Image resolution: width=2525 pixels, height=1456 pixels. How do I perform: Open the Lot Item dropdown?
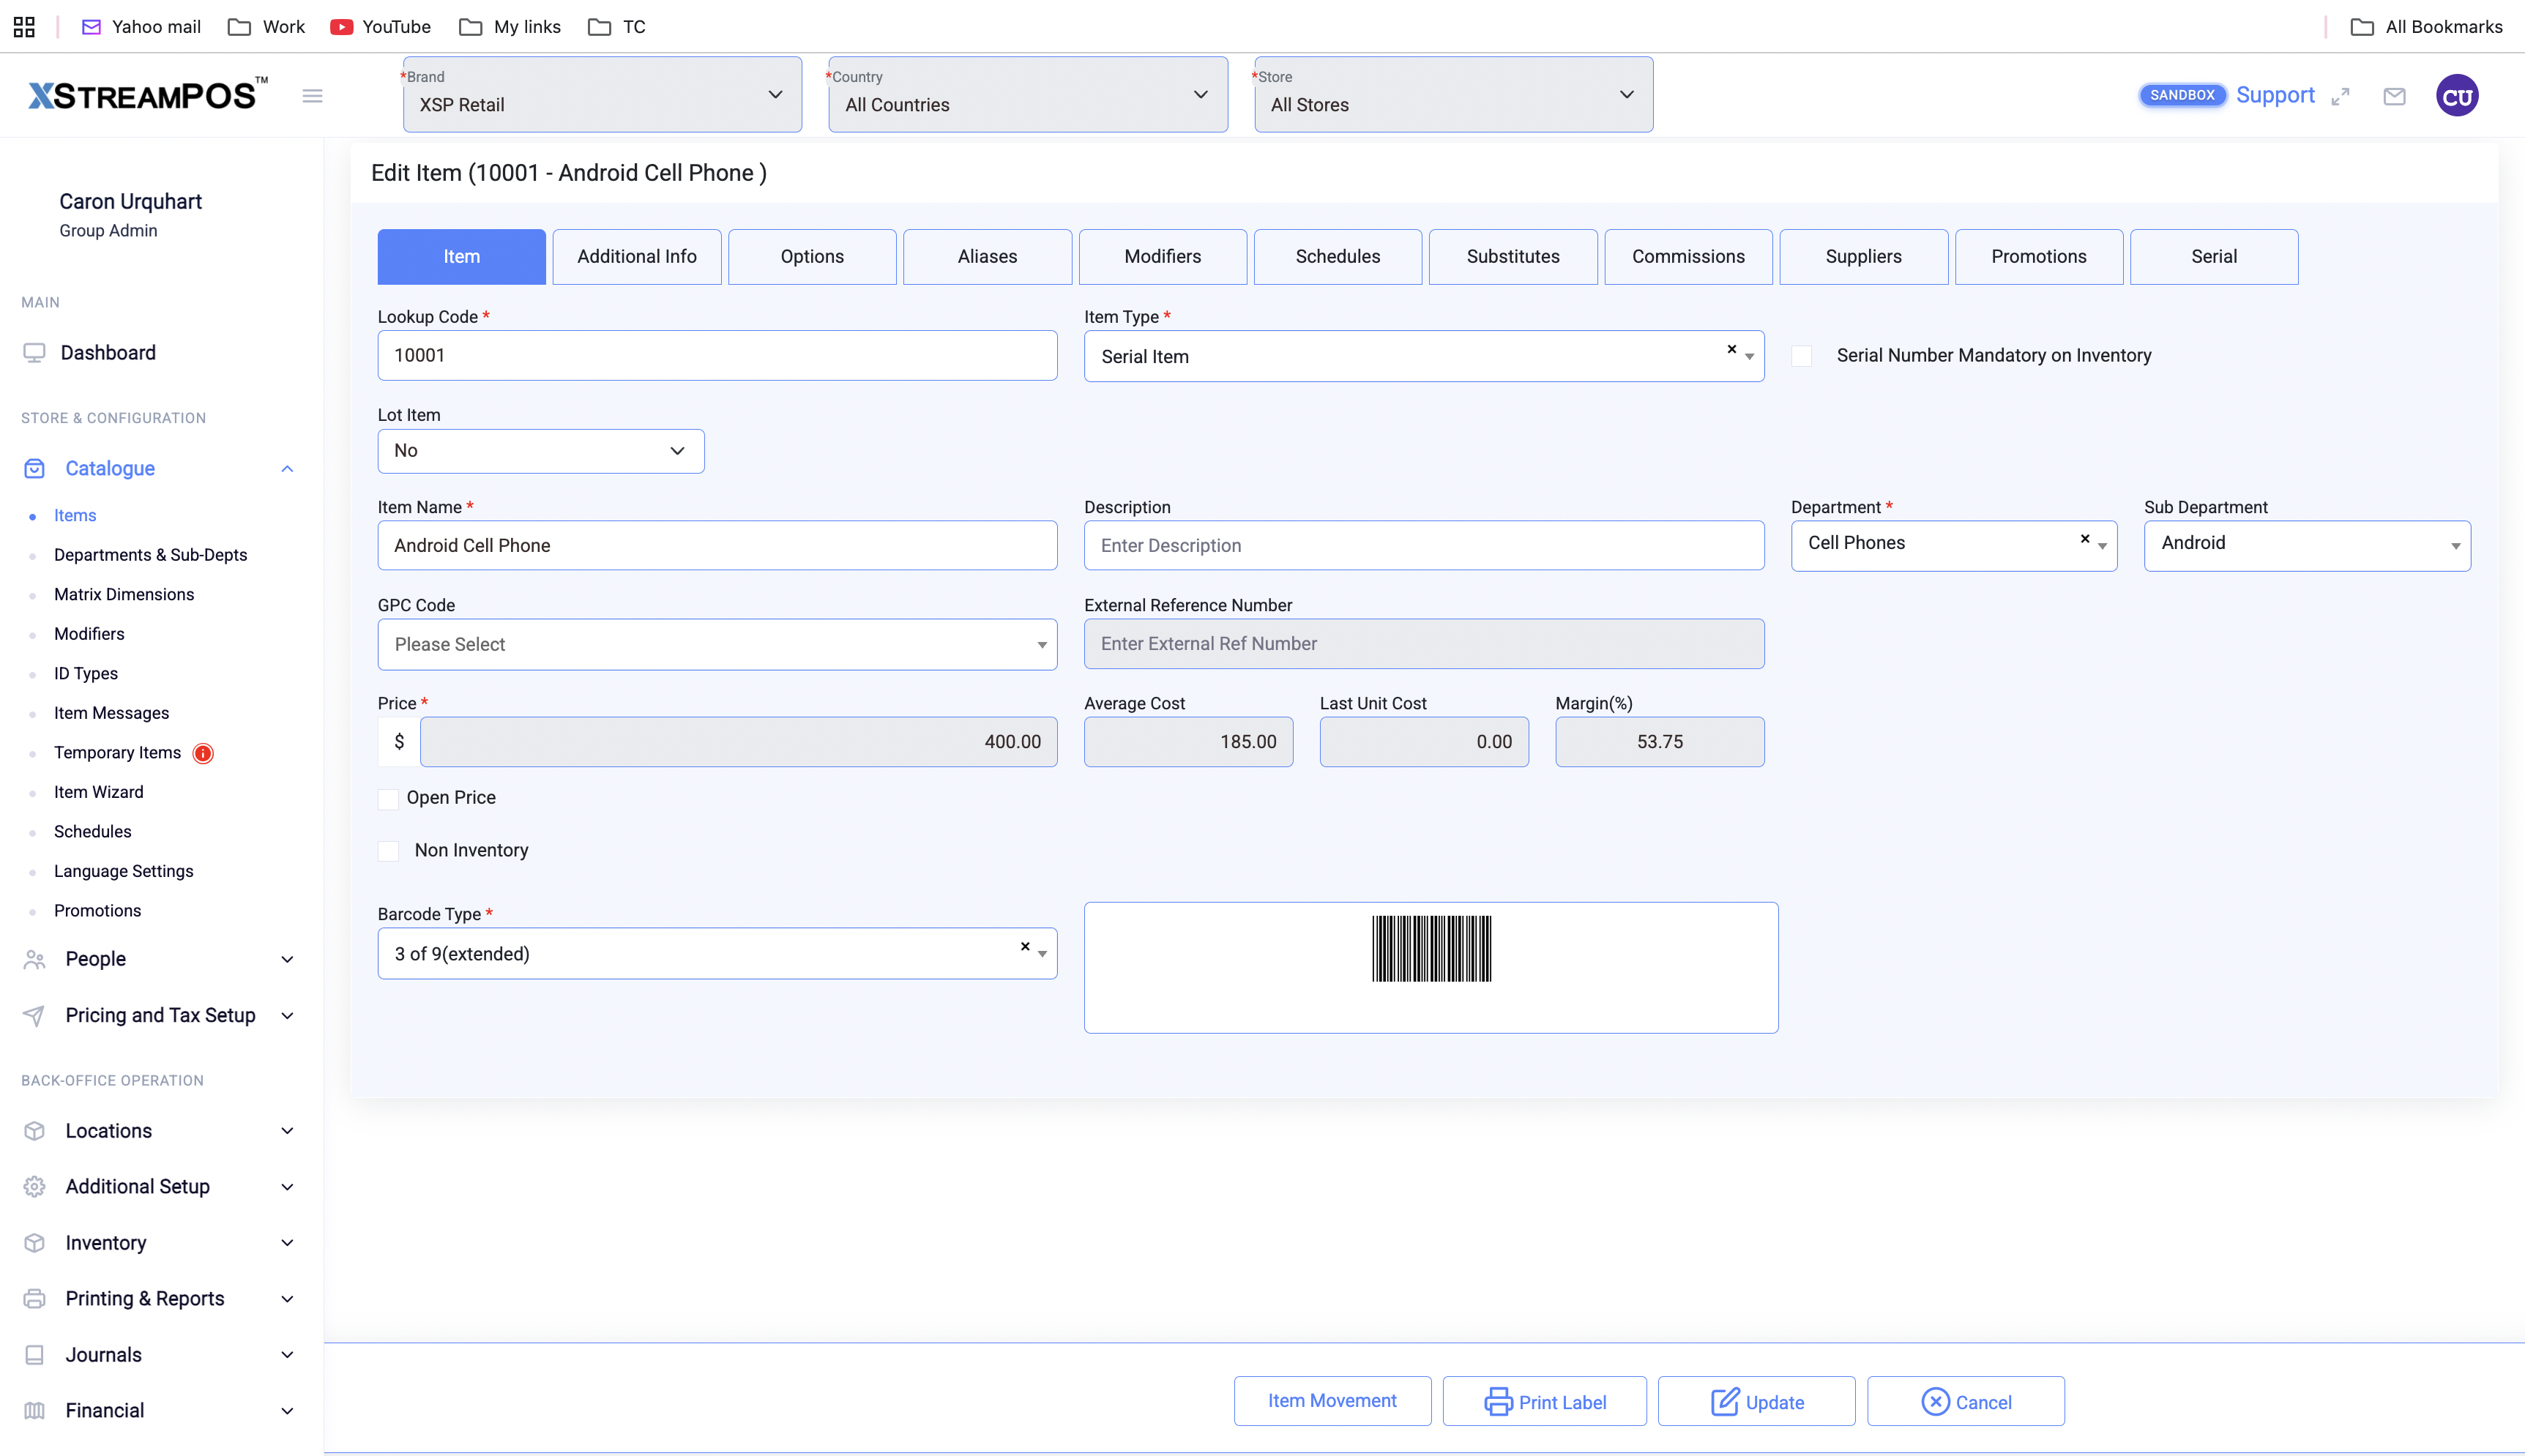coord(541,451)
